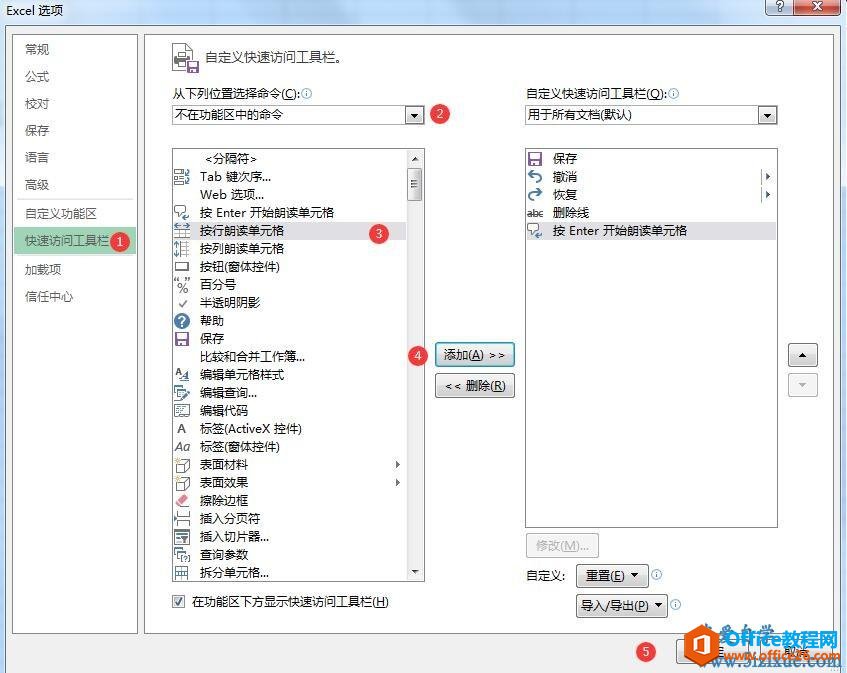Click the 添加 button to add command

click(x=475, y=354)
